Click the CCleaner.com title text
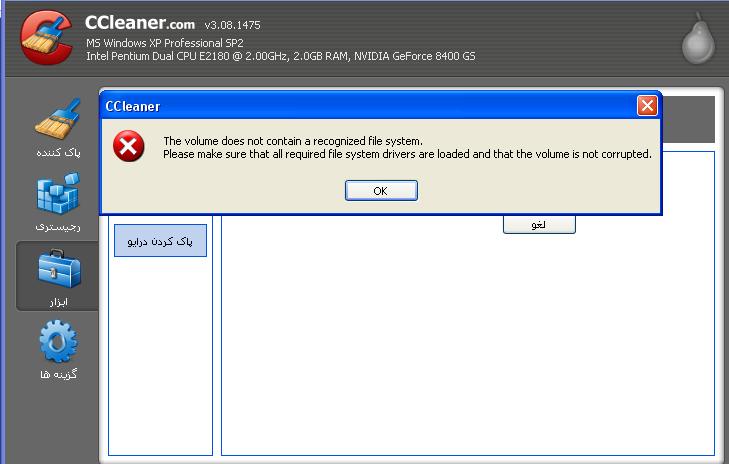The width and height of the screenshot is (729, 464). coord(139,23)
